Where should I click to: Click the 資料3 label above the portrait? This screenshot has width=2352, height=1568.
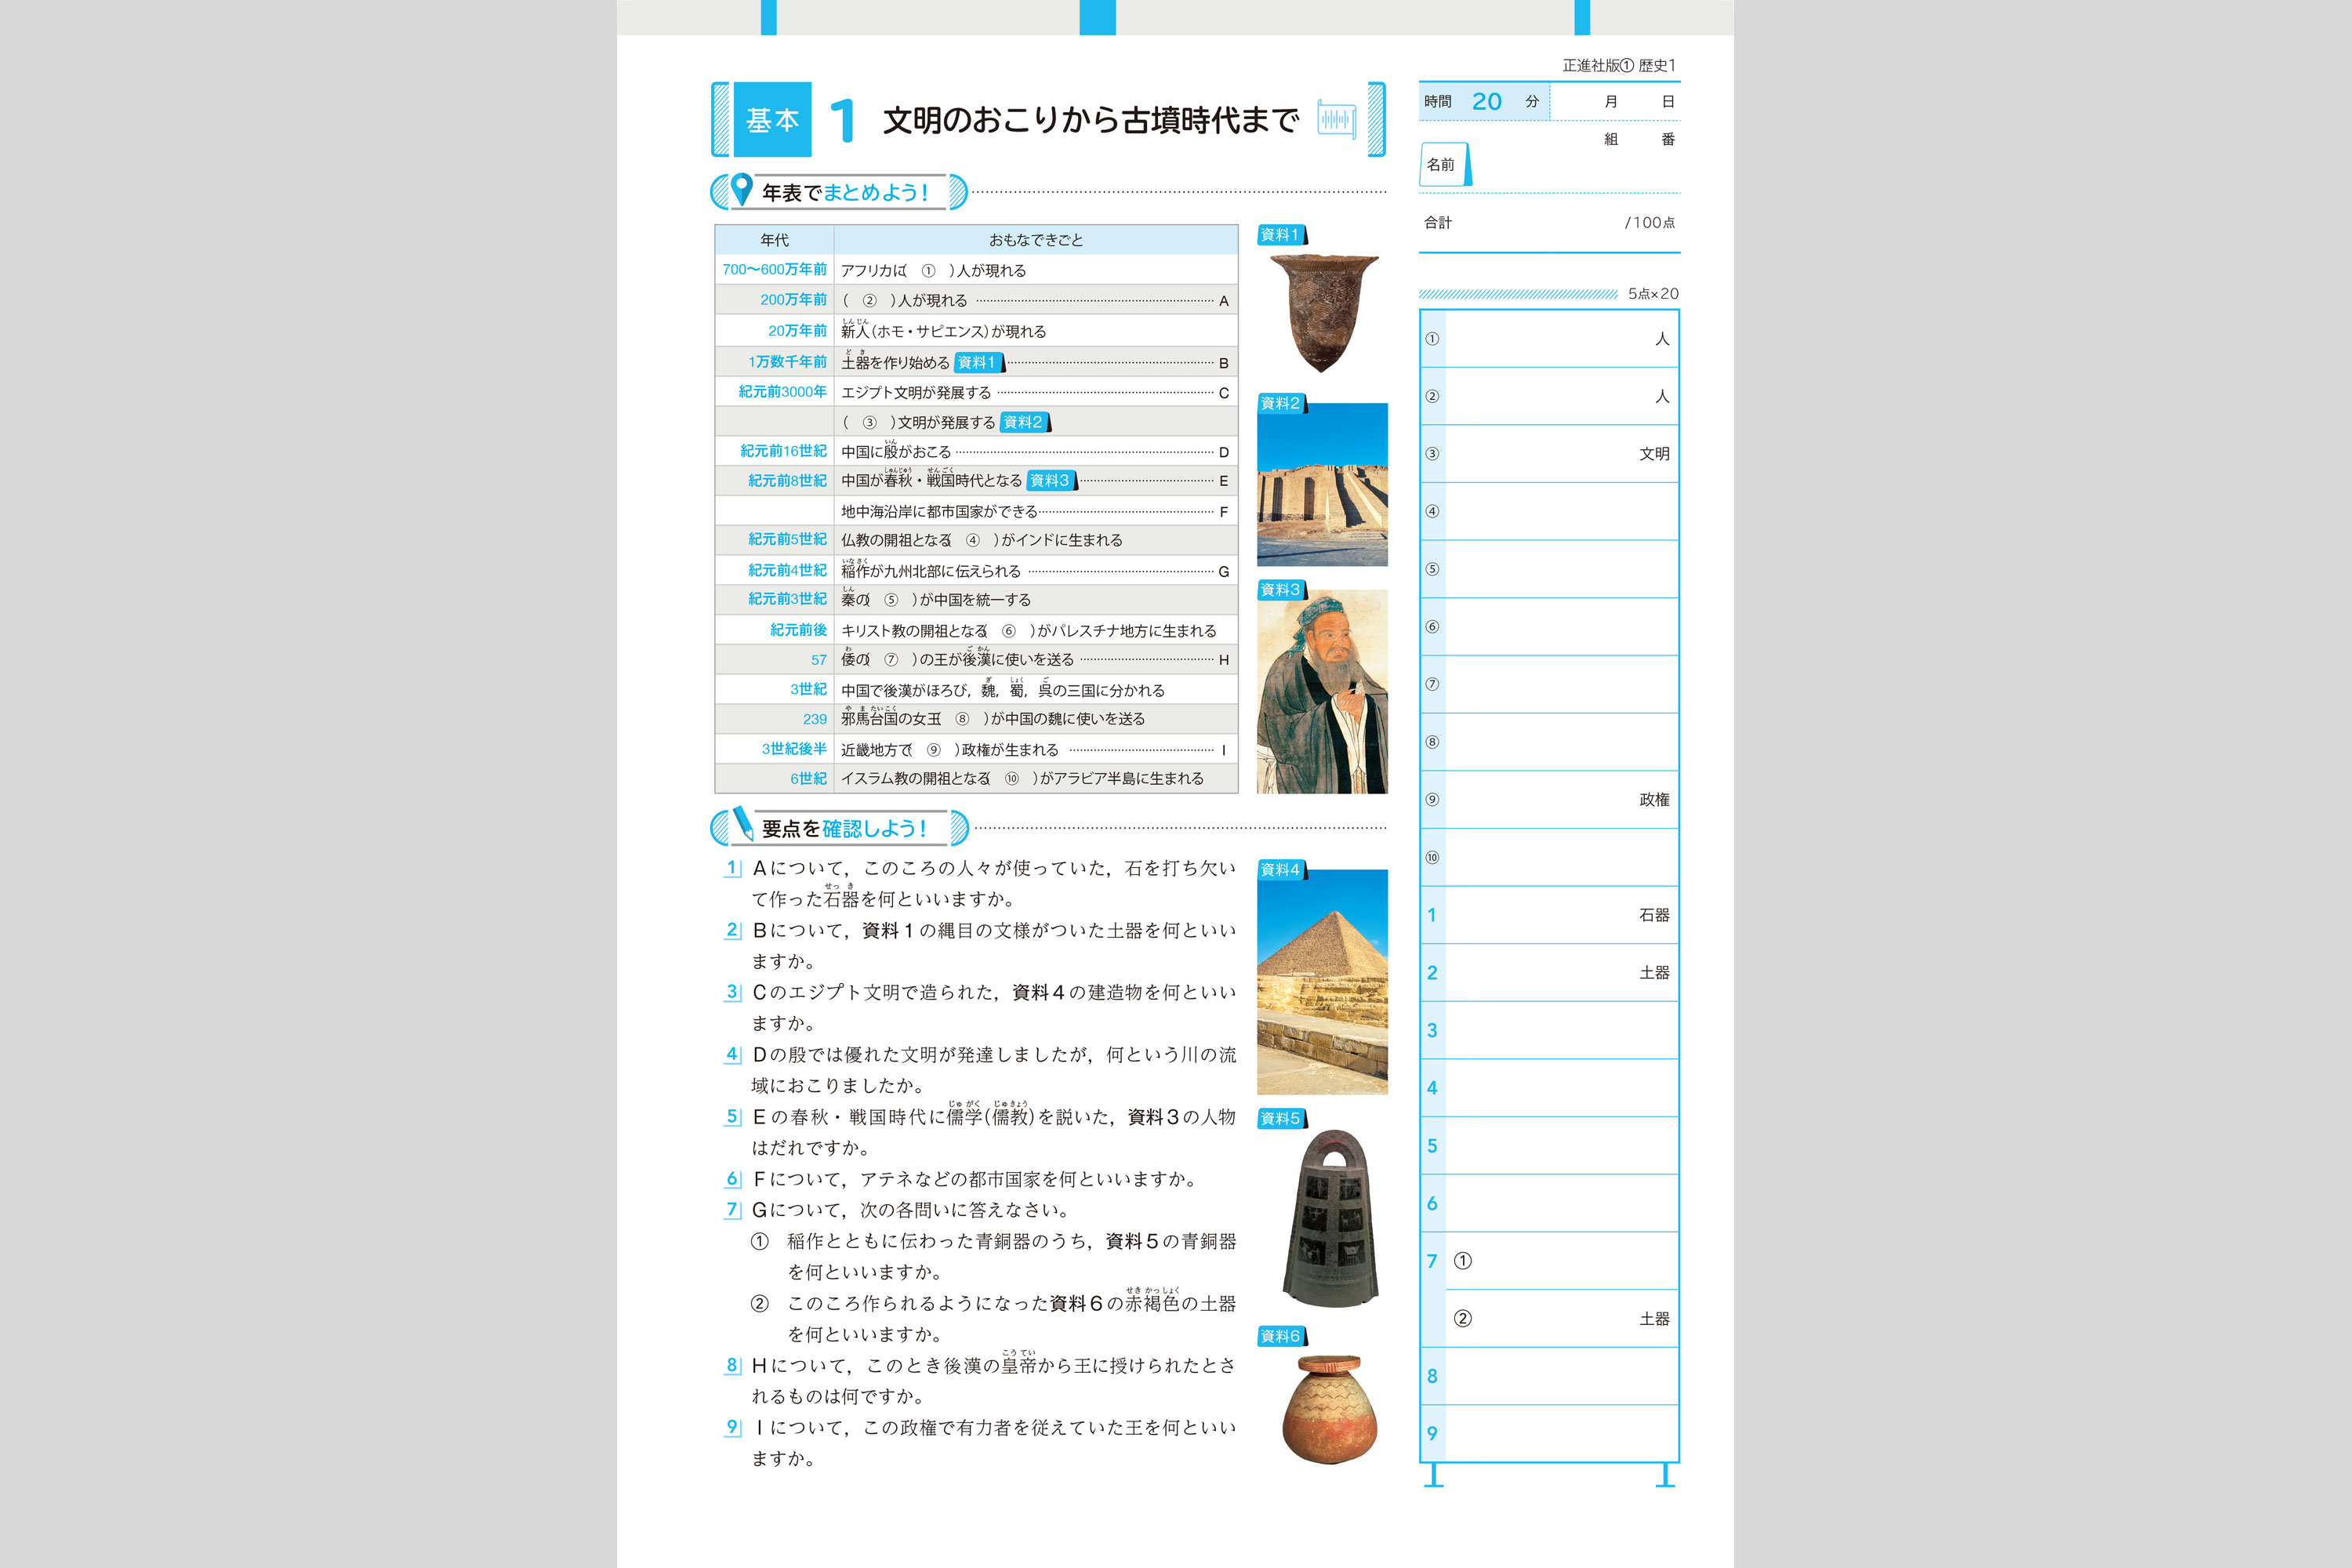pos(1282,590)
